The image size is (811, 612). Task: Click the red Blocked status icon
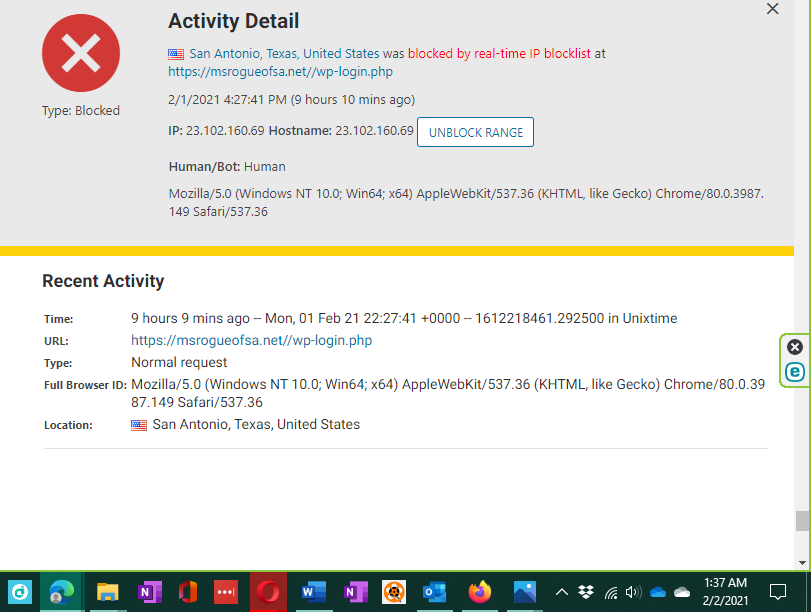point(80,53)
